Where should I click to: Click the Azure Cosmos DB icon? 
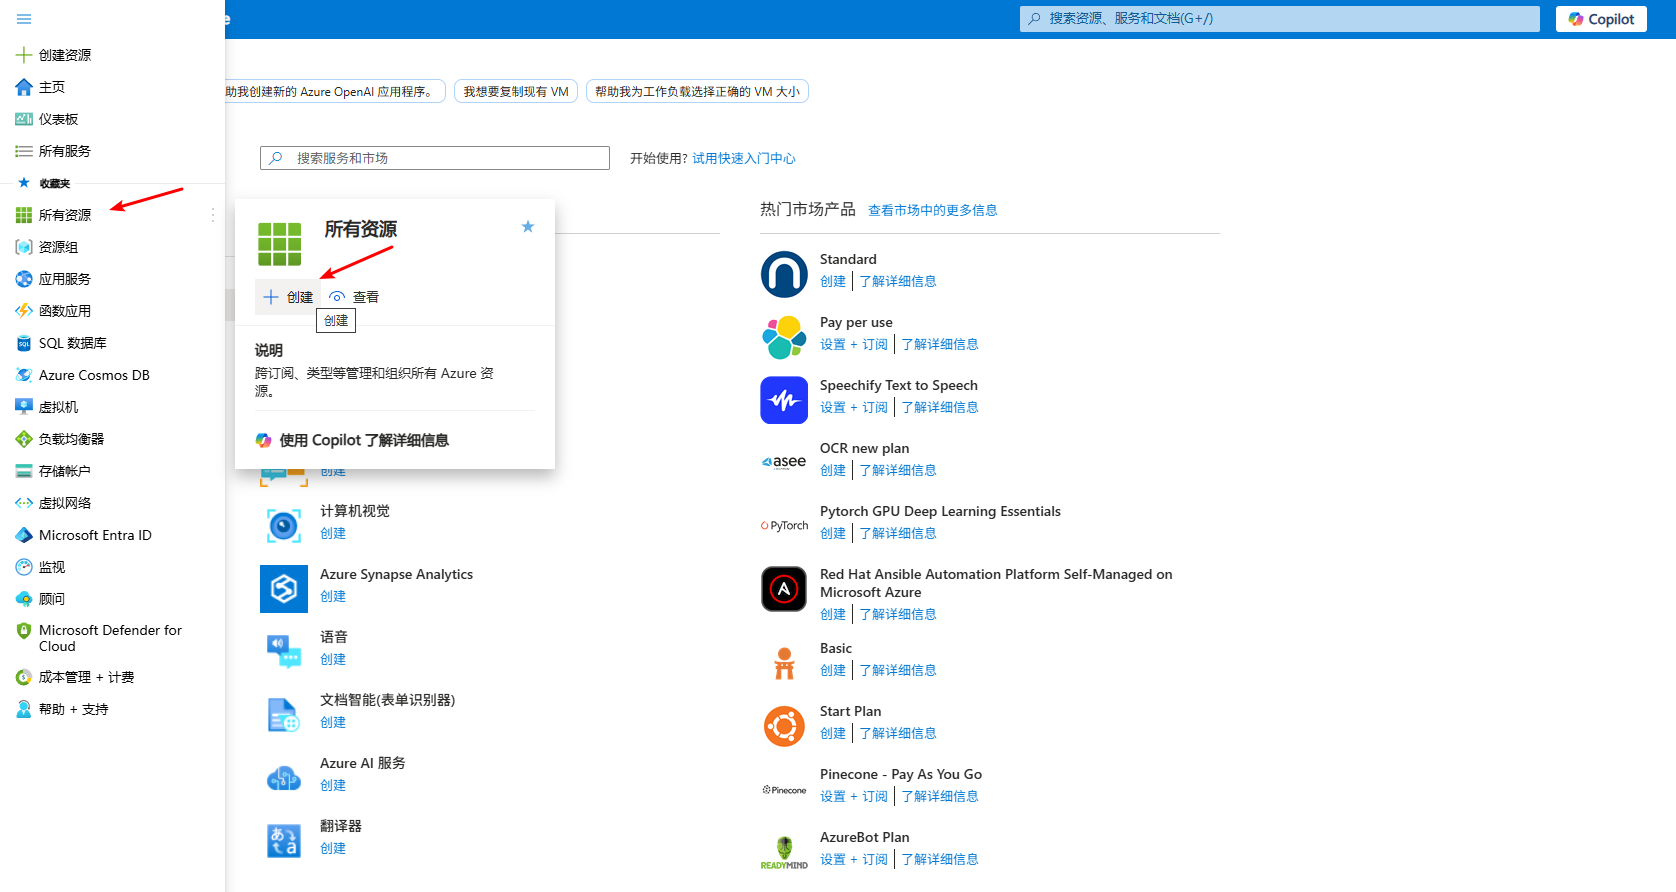click(24, 375)
